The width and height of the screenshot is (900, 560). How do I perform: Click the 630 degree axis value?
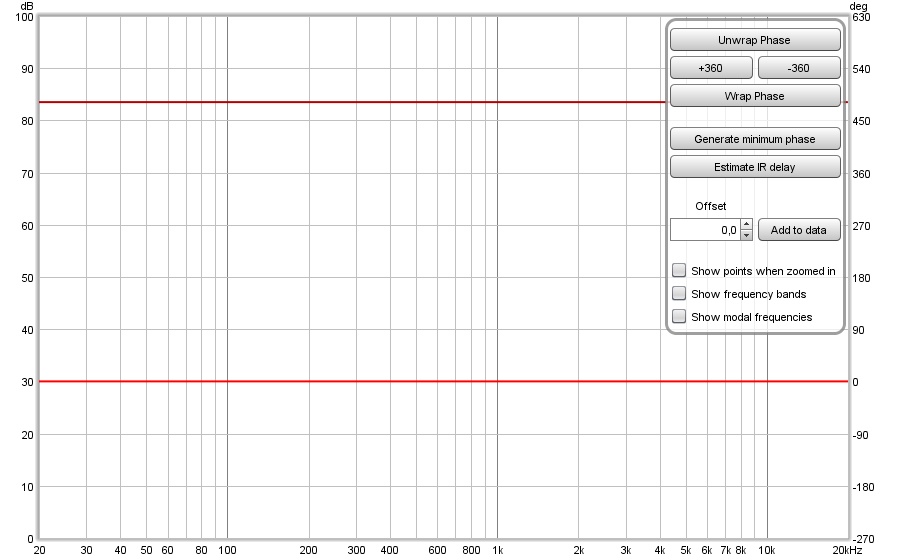click(861, 17)
